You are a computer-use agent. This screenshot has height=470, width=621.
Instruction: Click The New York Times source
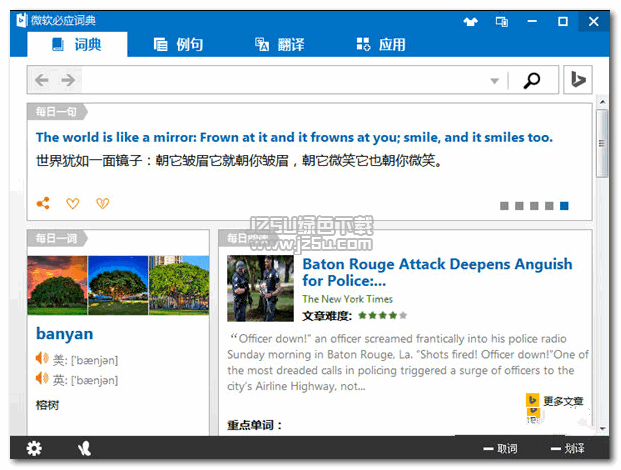click(x=347, y=299)
